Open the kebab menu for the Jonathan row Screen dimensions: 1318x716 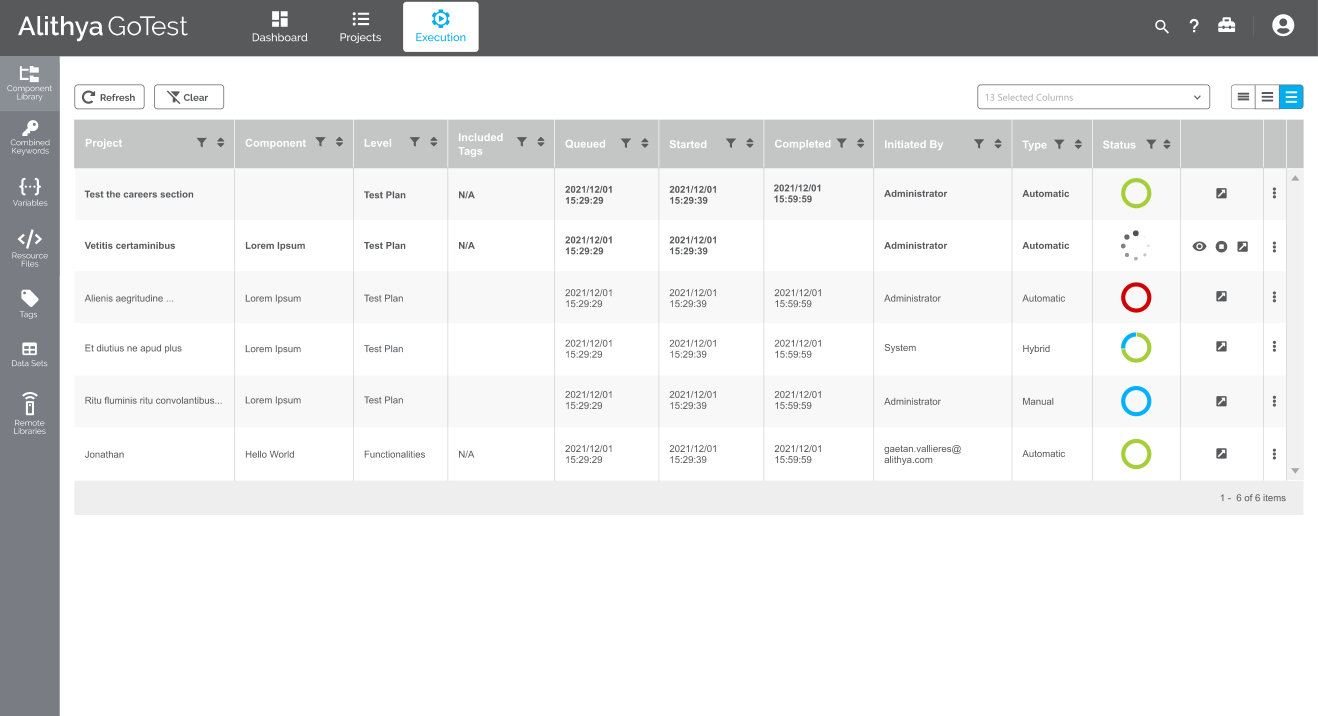[1274, 454]
